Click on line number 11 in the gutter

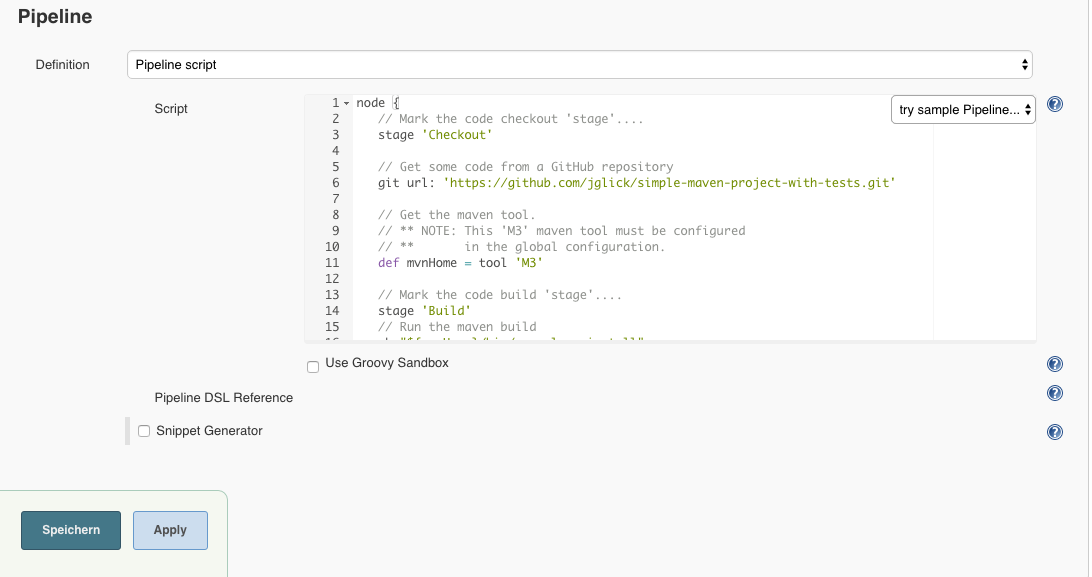click(332, 263)
